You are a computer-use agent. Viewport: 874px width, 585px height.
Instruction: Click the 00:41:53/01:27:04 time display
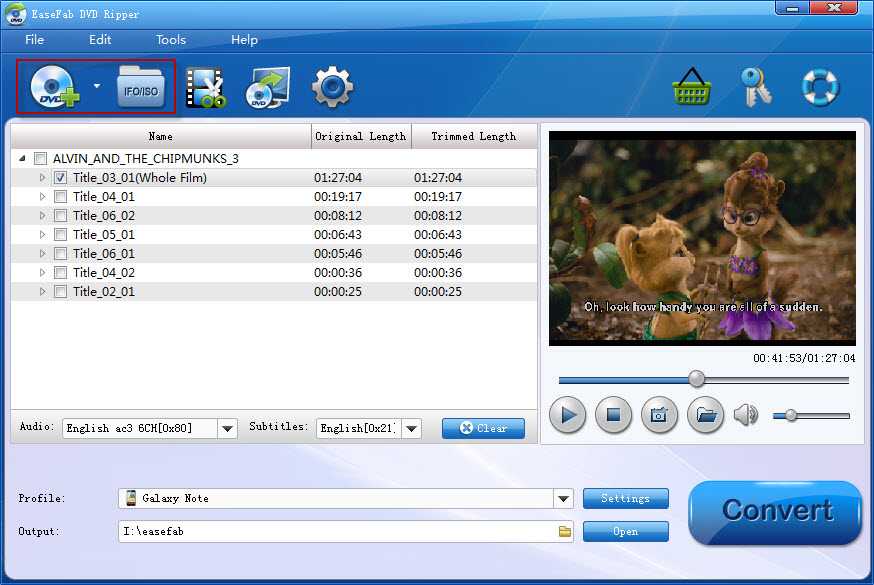[804, 358]
